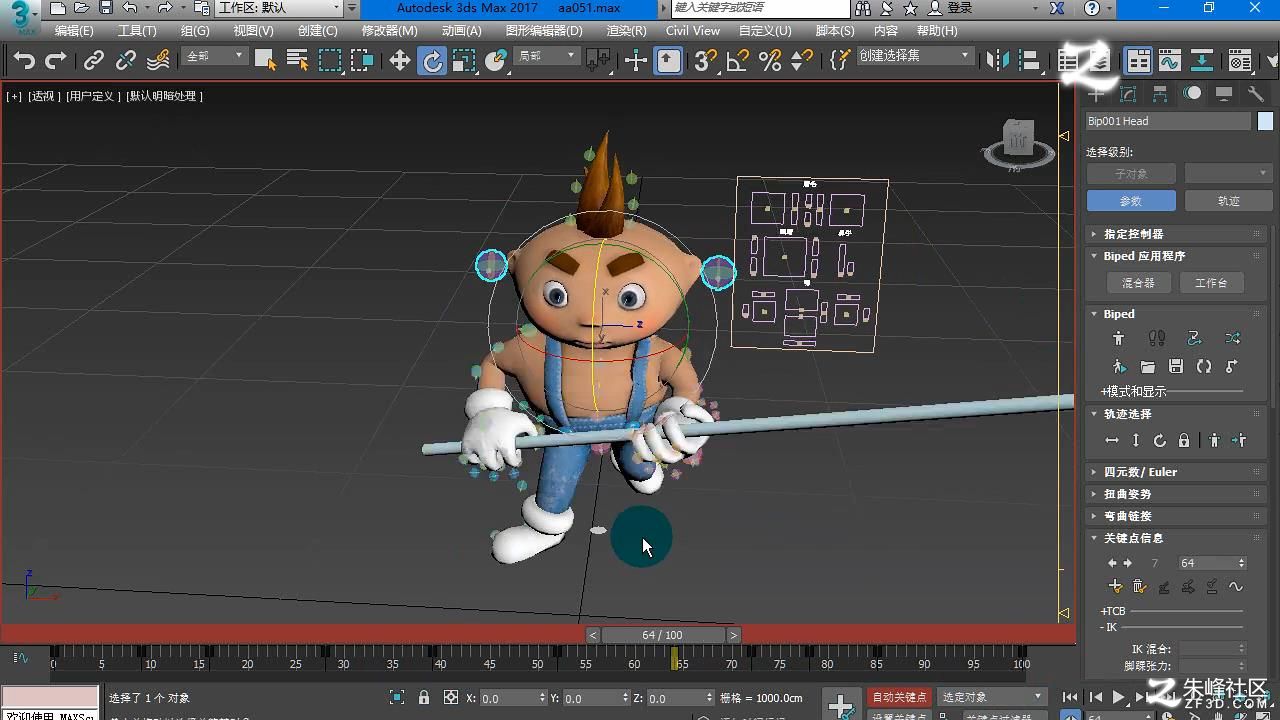Toggle Lock COM Keying in Track Selection
The image size is (1280, 720).
pyautogui.click(x=1184, y=441)
